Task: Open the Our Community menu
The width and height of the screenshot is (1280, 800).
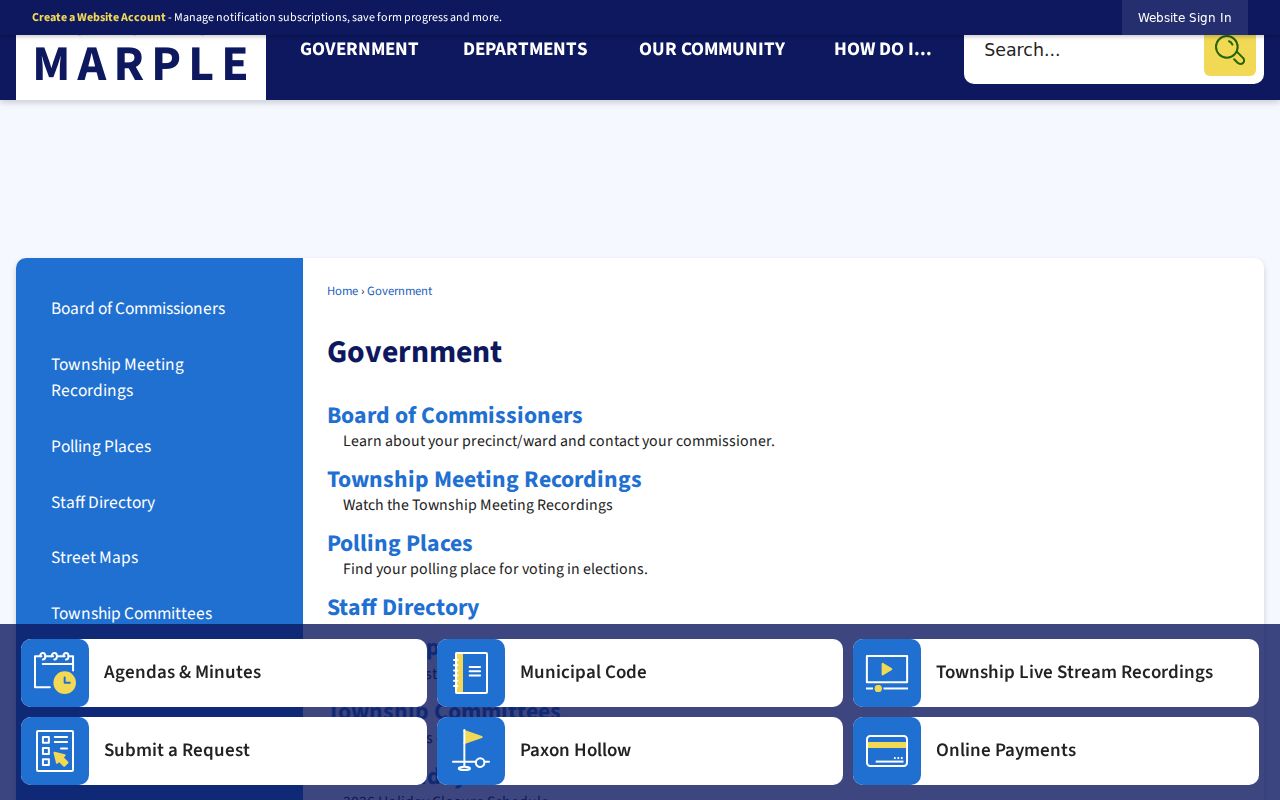Action: pyautogui.click(x=712, y=49)
